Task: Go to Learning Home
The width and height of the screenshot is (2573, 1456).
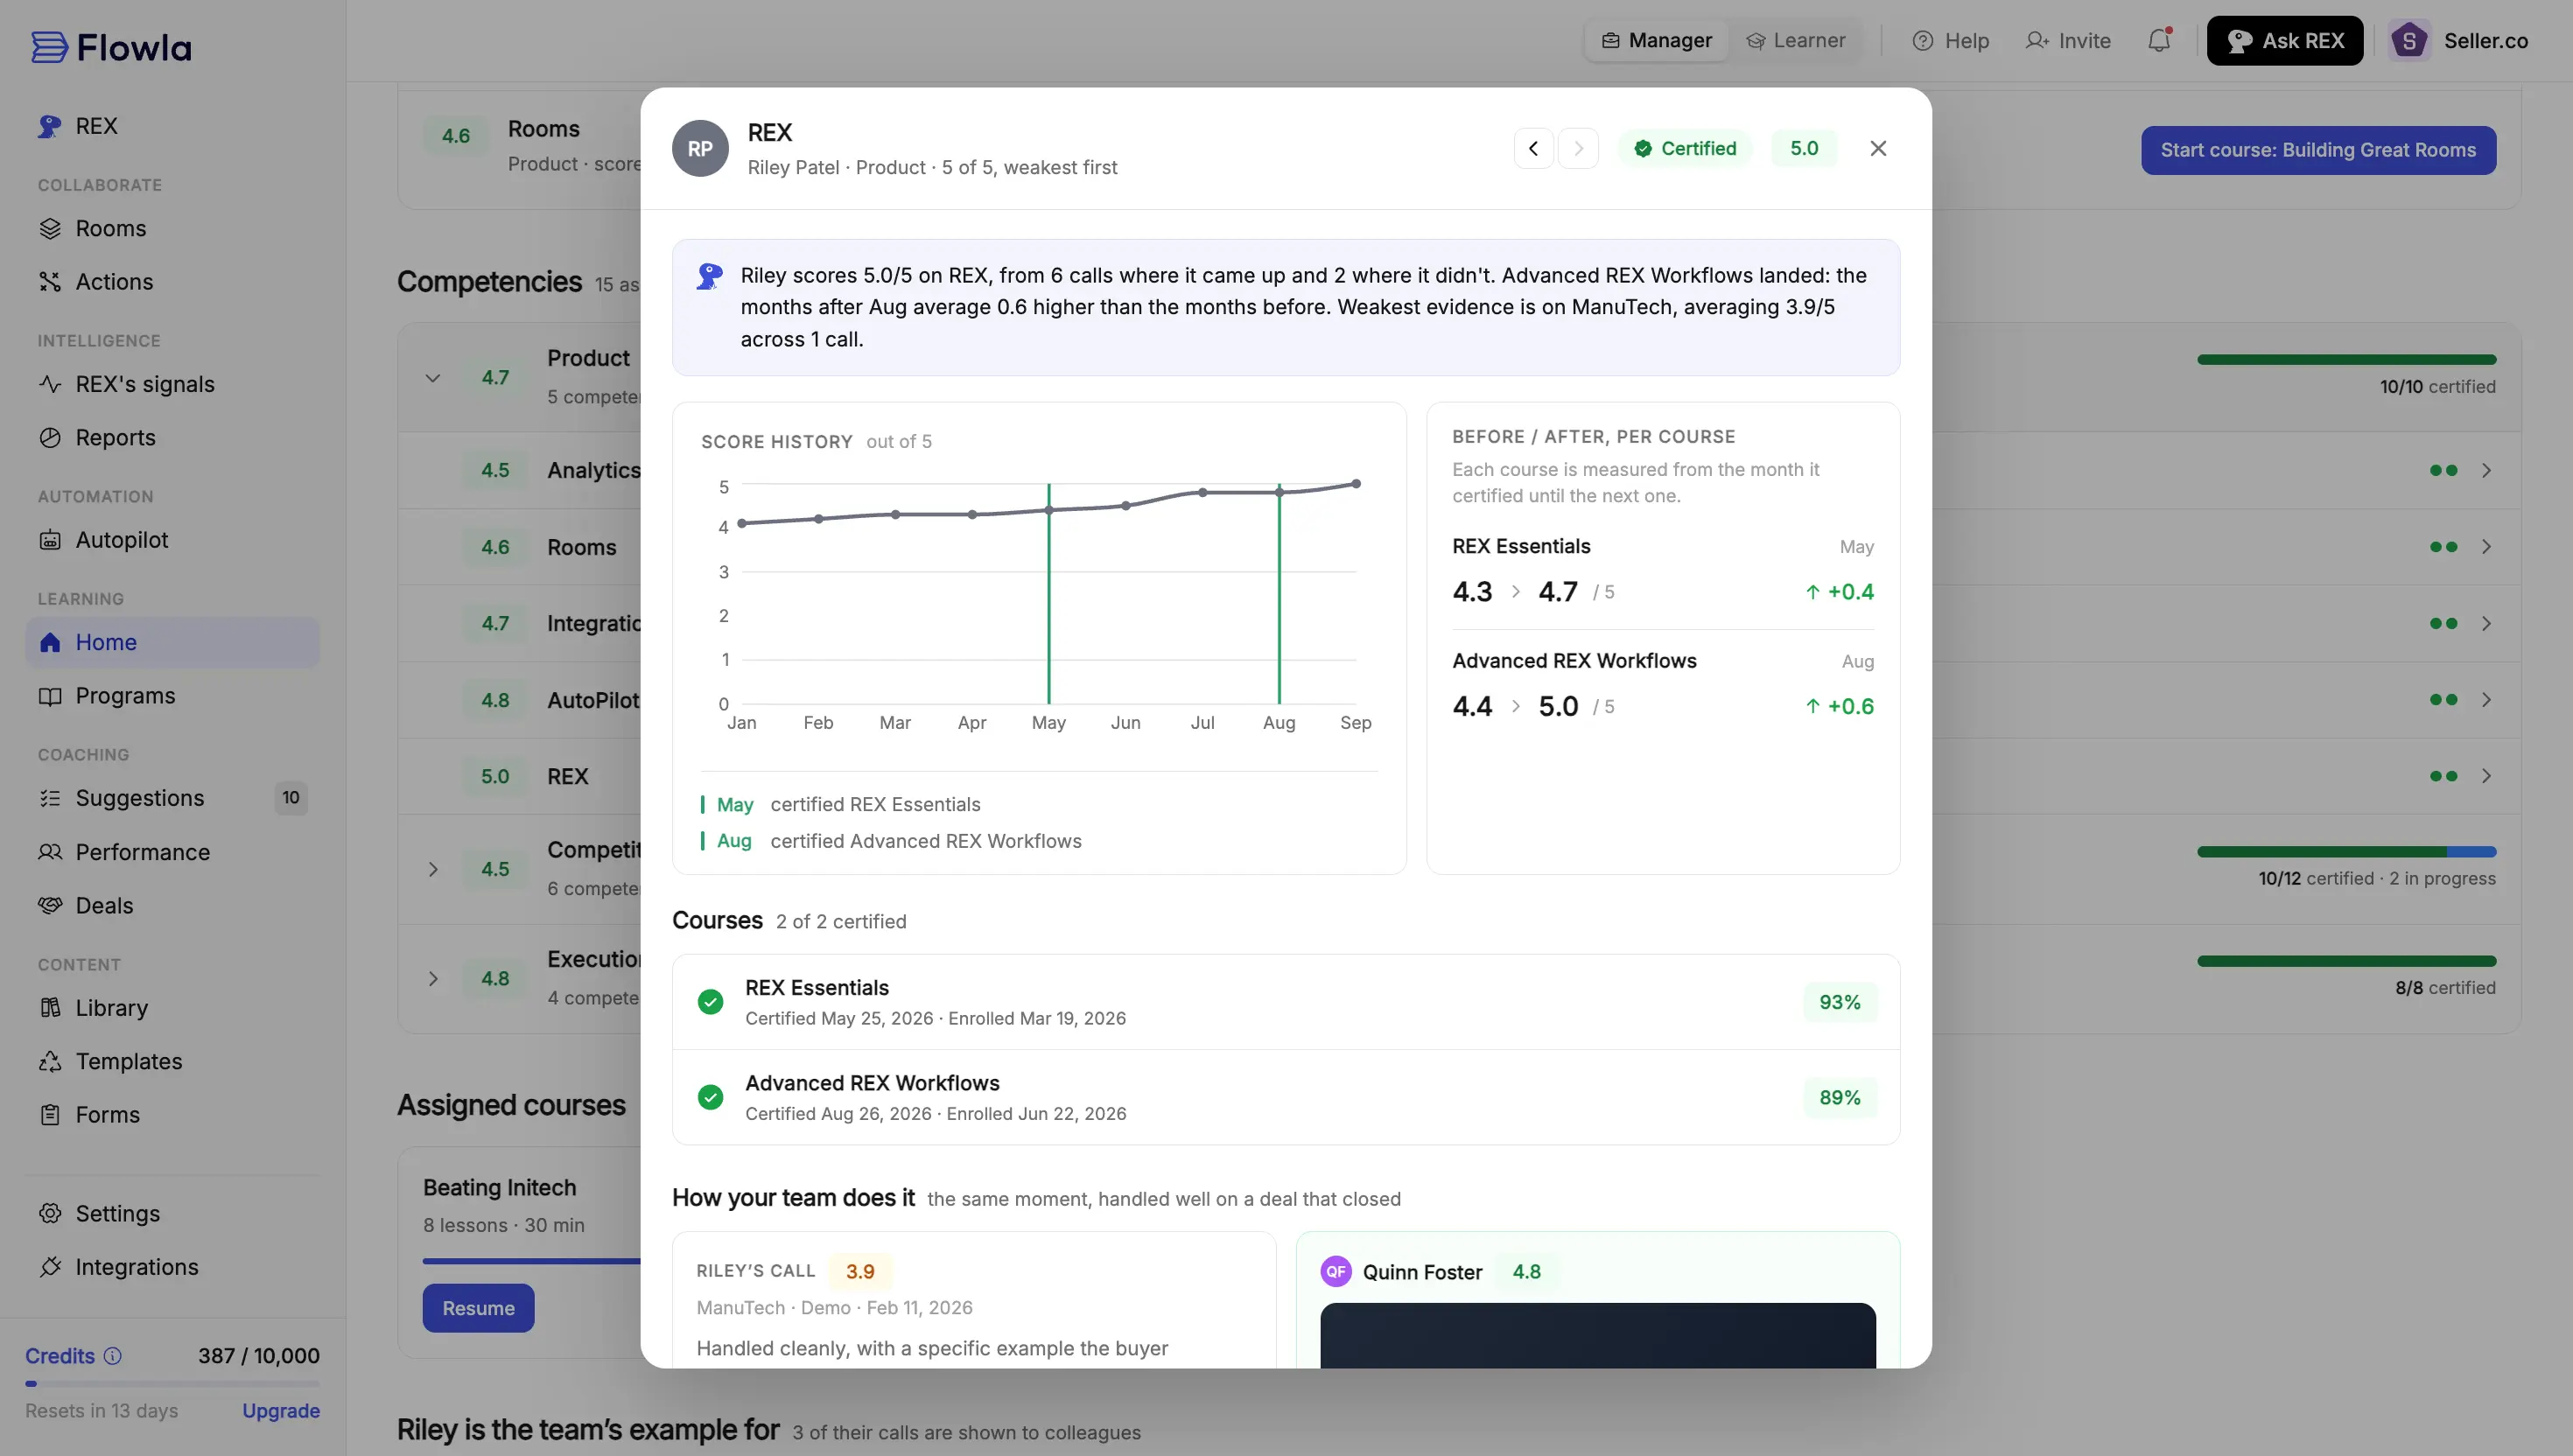Action: [x=173, y=642]
